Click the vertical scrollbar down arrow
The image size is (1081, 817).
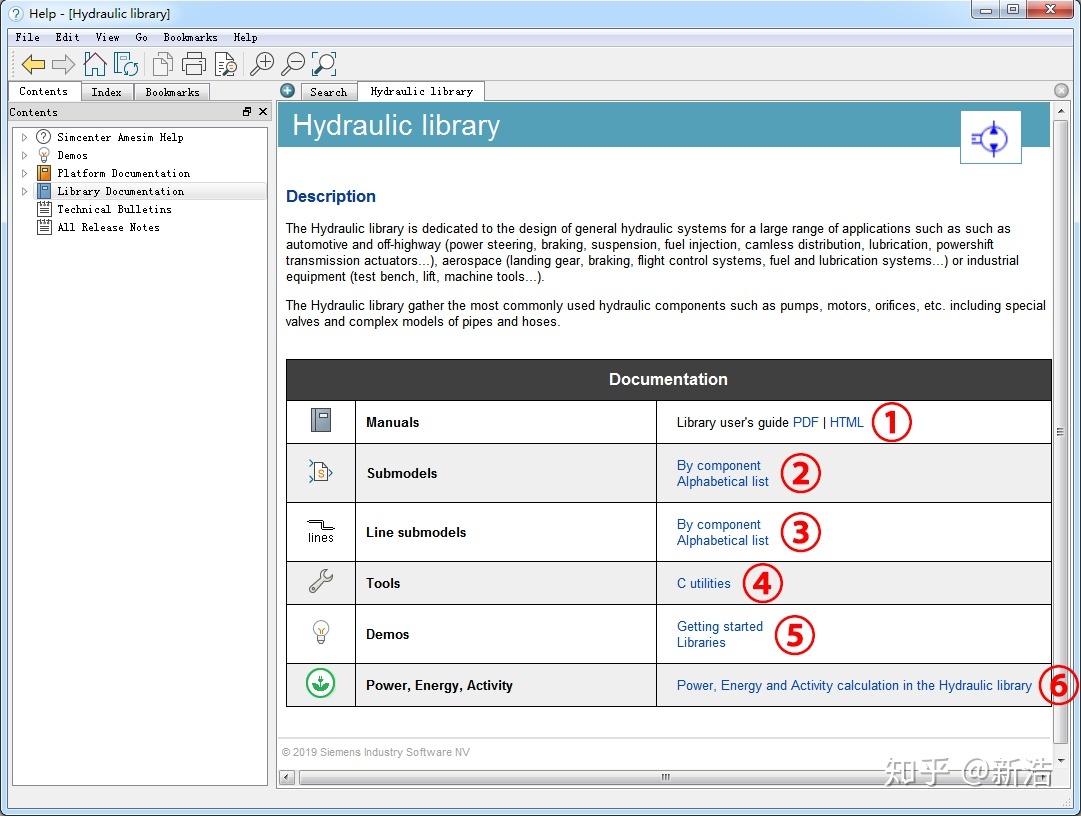coord(1061,760)
